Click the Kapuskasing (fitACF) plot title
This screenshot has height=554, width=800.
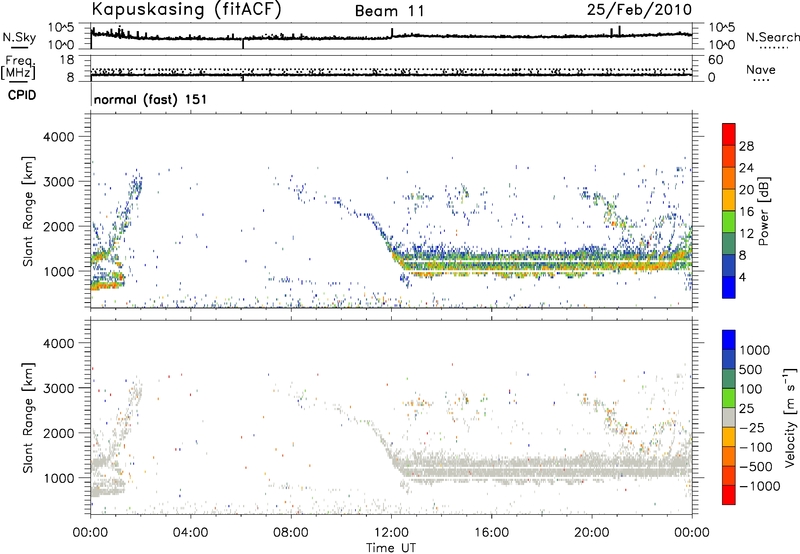(x=187, y=10)
